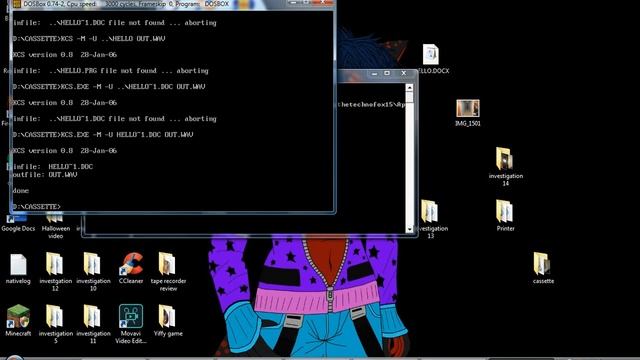Minimize the background console window
Viewport: 640px width, 360px height.
[374, 73]
